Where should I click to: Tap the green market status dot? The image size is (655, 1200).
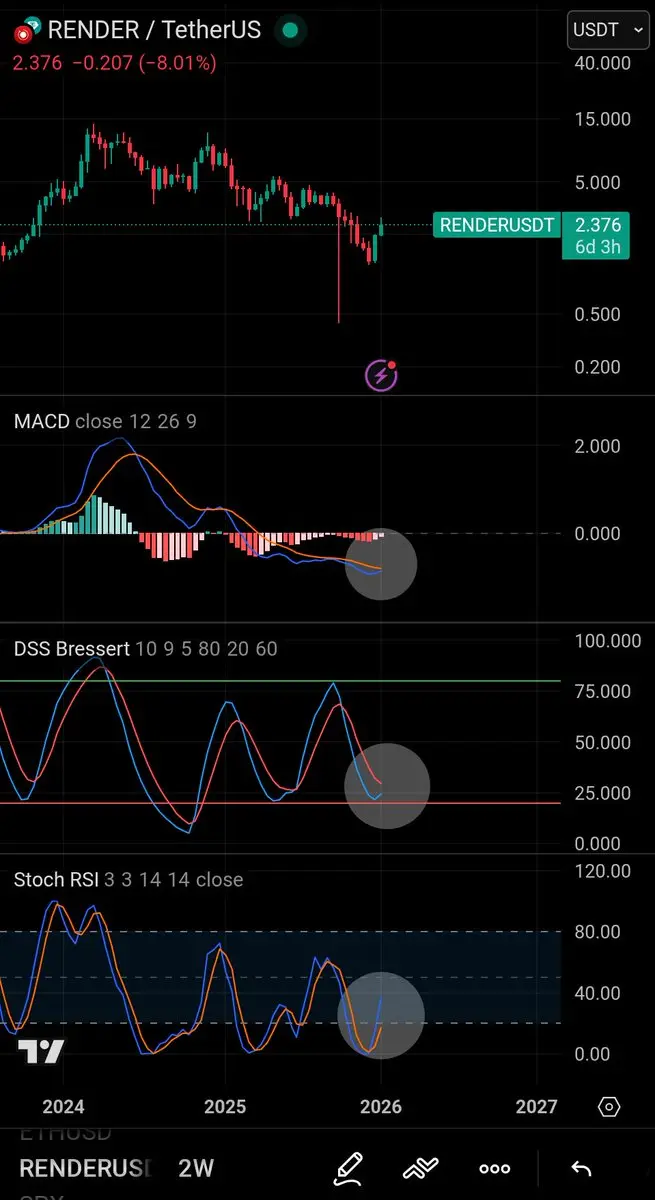tap(290, 30)
